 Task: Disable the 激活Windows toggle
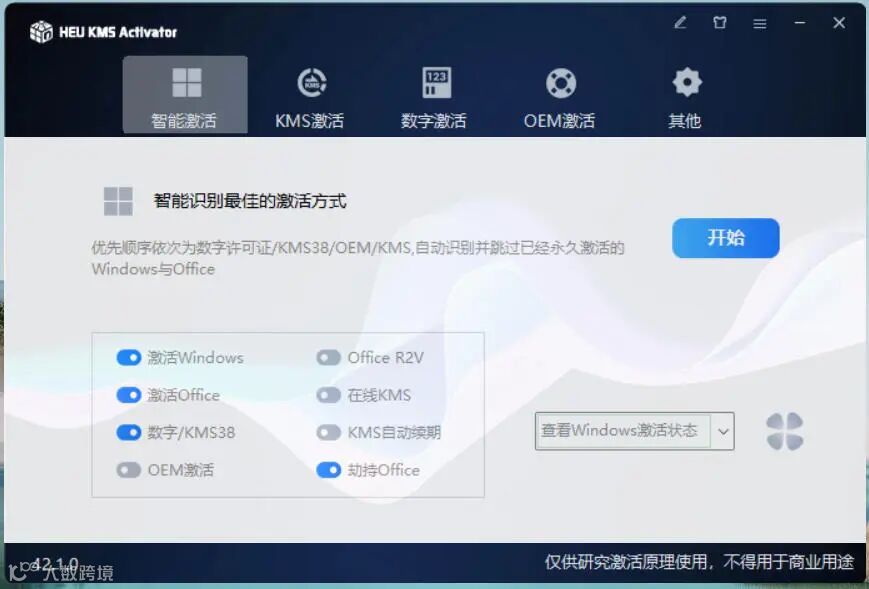point(129,357)
